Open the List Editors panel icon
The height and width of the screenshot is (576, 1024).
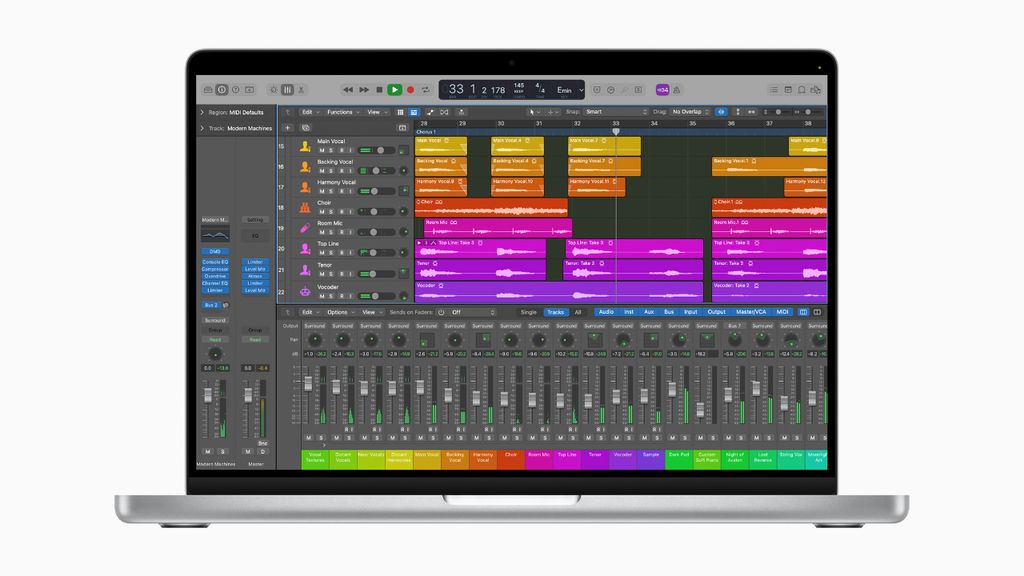pyautogui.click(x=775, y=89)
